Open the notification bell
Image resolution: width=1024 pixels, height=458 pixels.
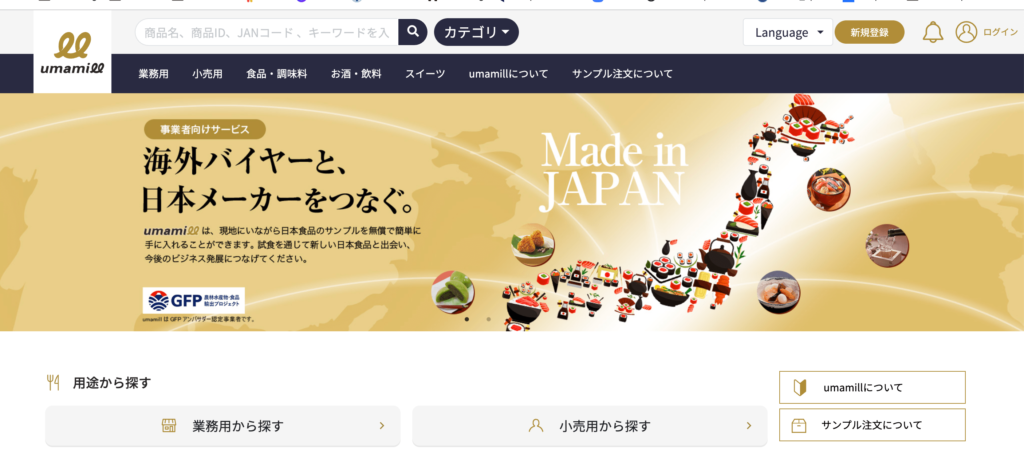[933, 31]
